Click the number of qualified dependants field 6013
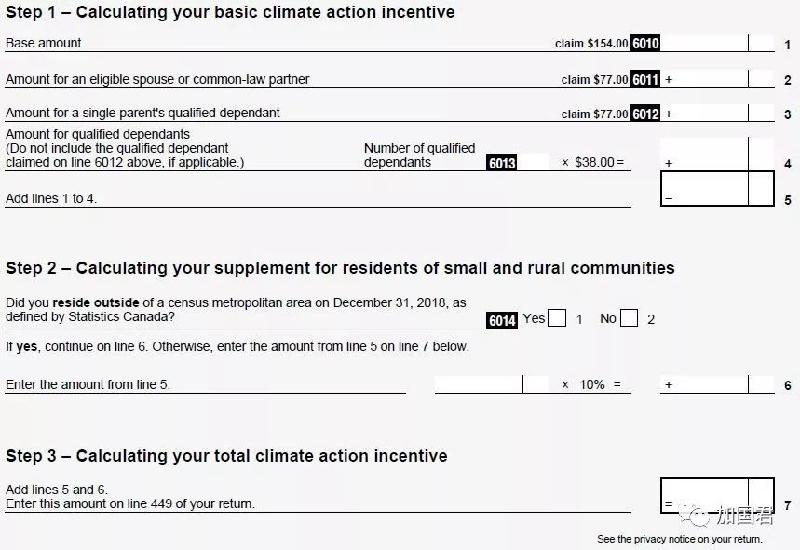 pyautogui.click(x=533, y=162)
